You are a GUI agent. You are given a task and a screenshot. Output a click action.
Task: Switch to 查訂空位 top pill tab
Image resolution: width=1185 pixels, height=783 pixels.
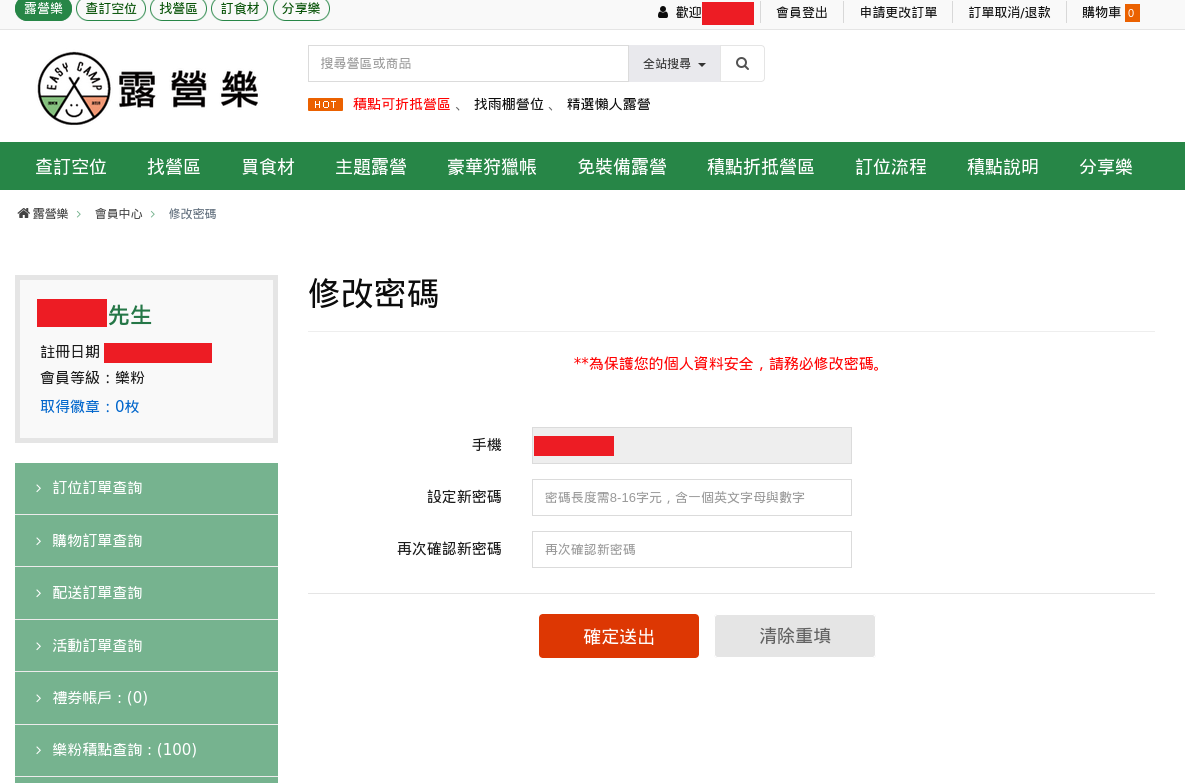point(111,9)
